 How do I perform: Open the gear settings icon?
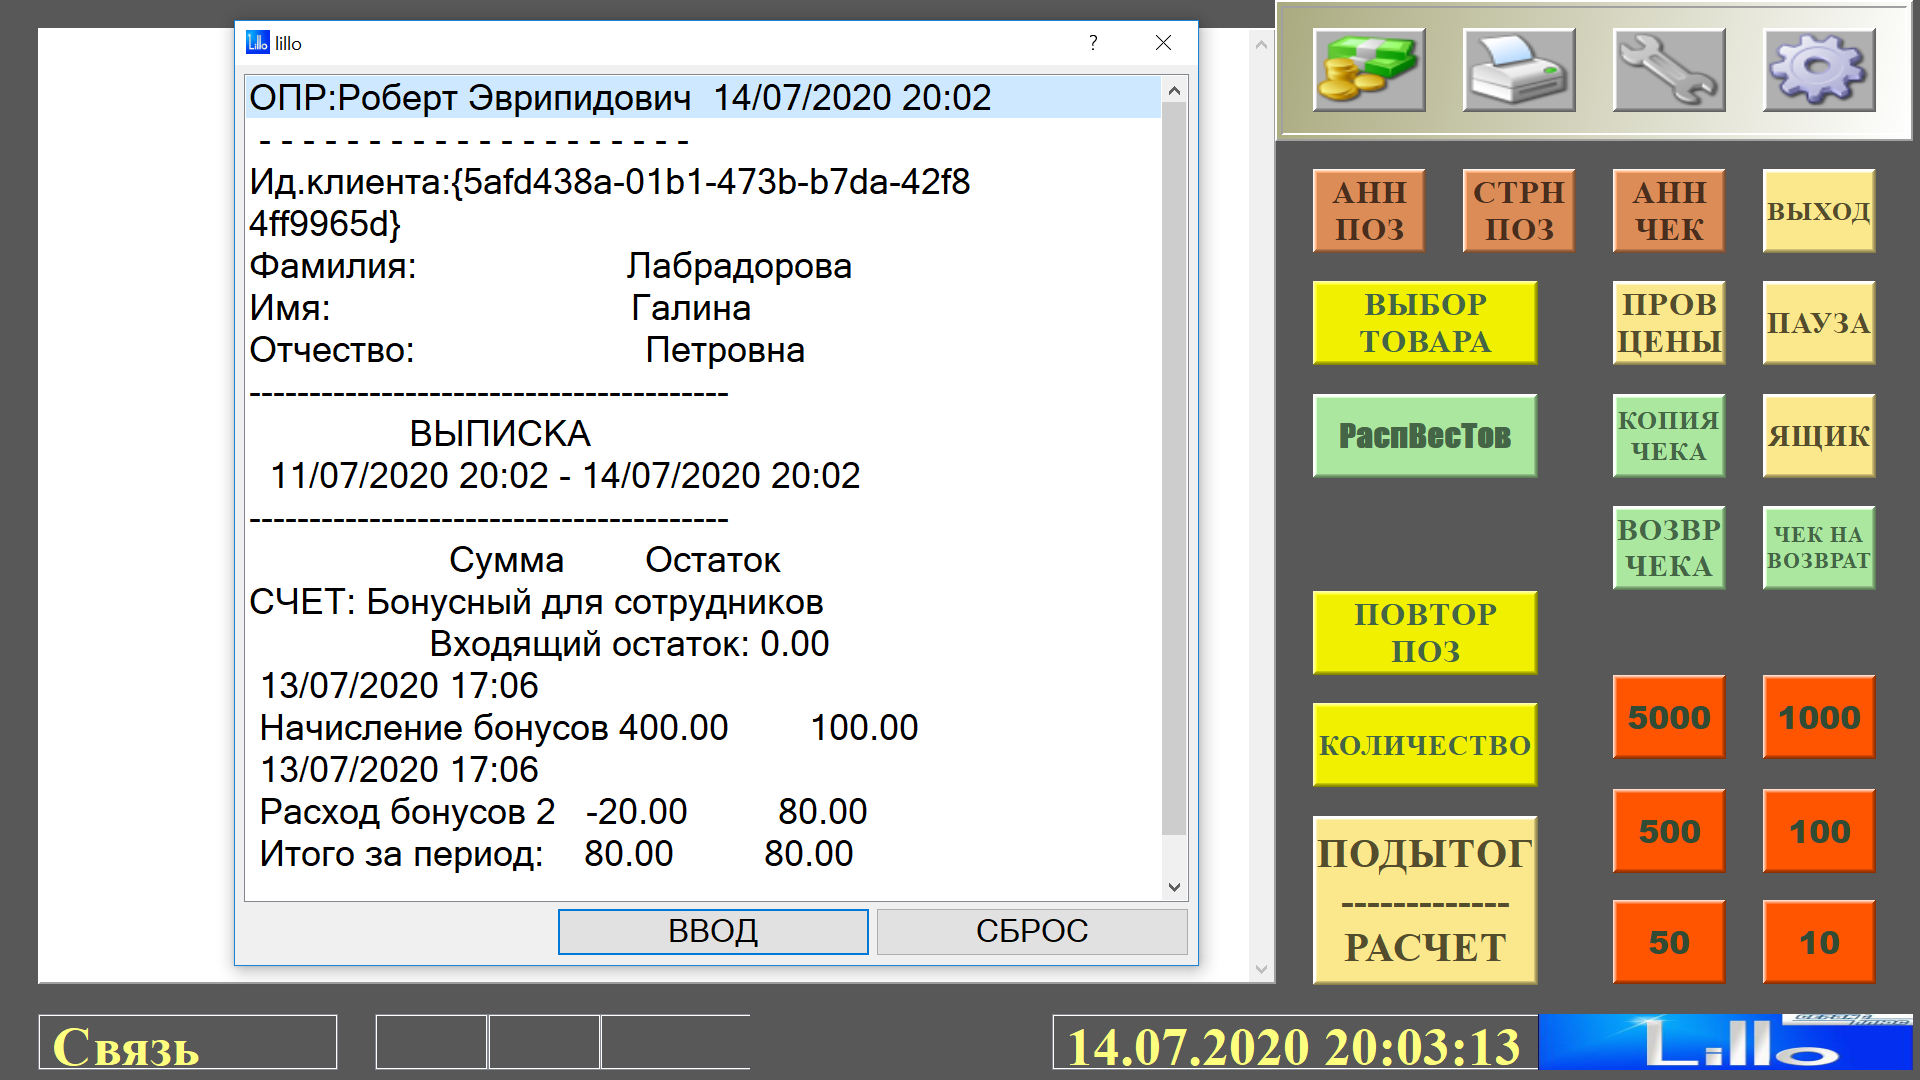click(x=1818, y=69)
